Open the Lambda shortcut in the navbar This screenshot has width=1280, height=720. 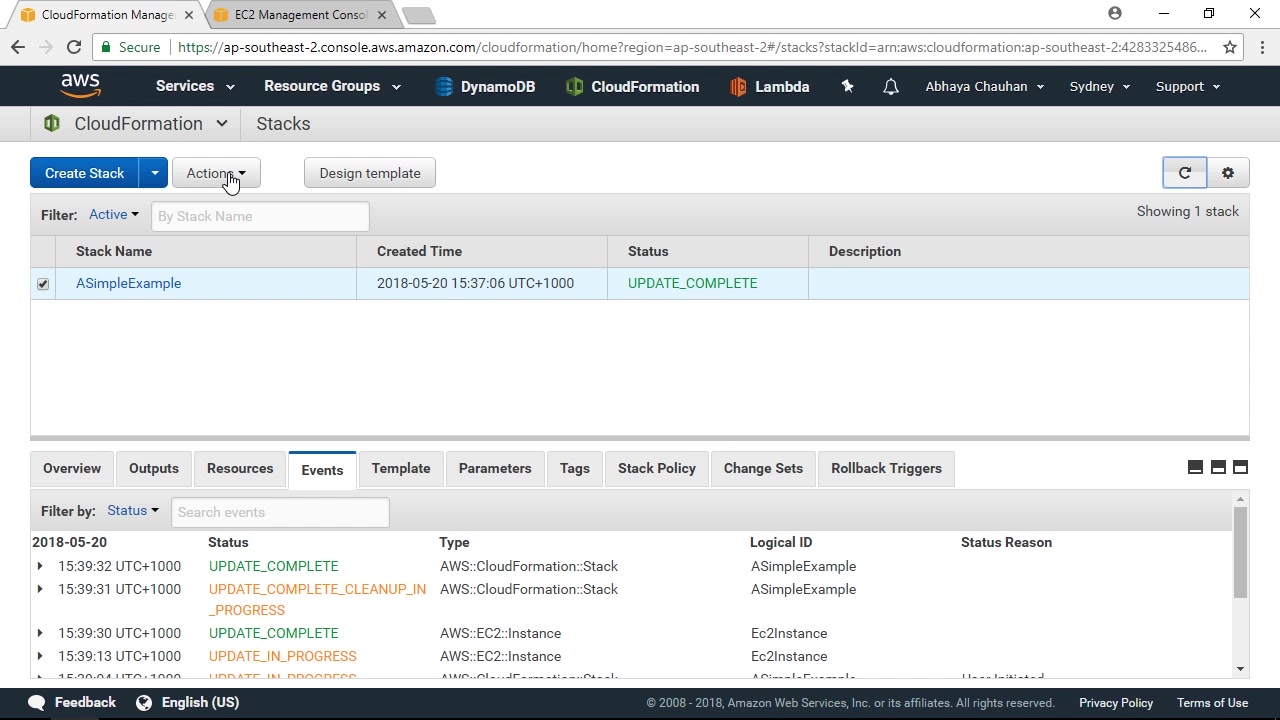(x=769, y=87)
